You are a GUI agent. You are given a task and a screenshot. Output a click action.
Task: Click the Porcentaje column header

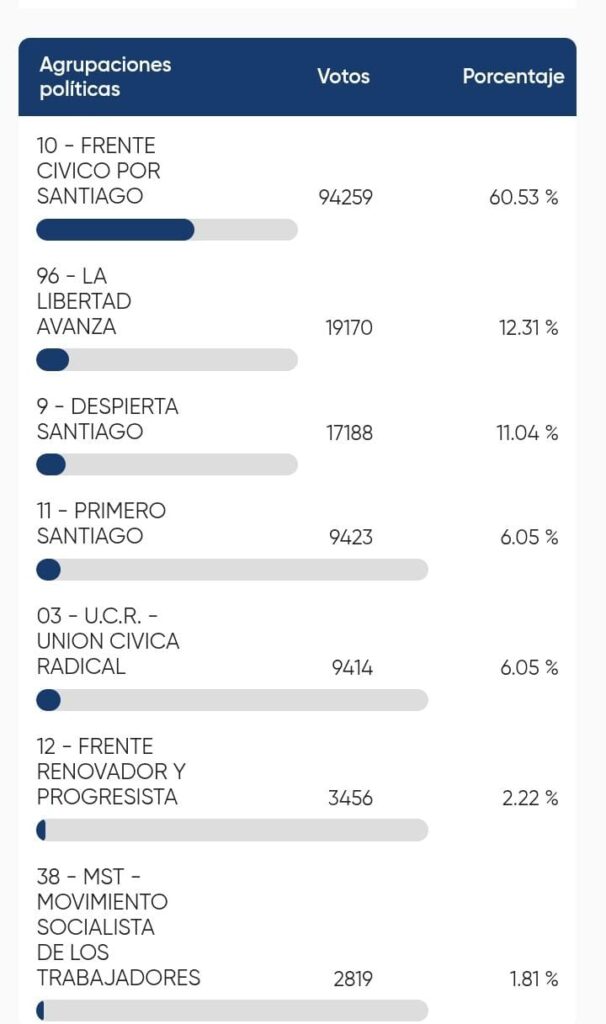click(x=513, y=76)
